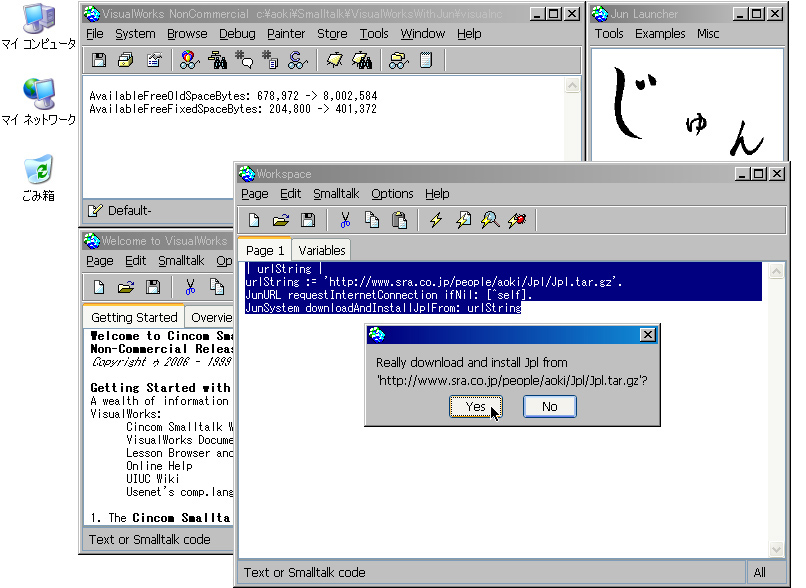
Task: Open the Smalltalk menu in Workspace window
Action: 336,194
